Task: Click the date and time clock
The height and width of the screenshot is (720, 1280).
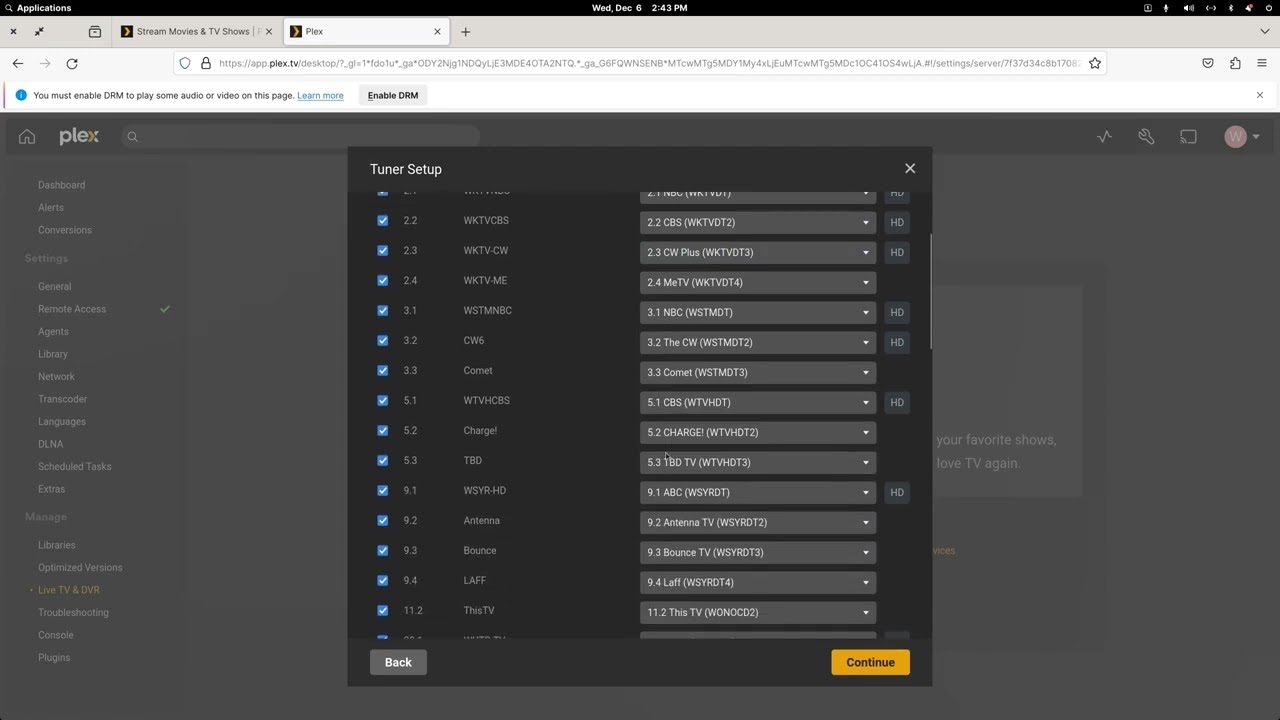Action: (x=640, y=8)
